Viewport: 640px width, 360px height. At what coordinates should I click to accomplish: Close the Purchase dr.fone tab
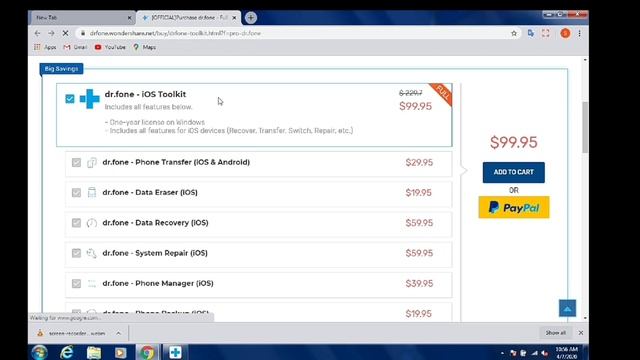[234, 18]
